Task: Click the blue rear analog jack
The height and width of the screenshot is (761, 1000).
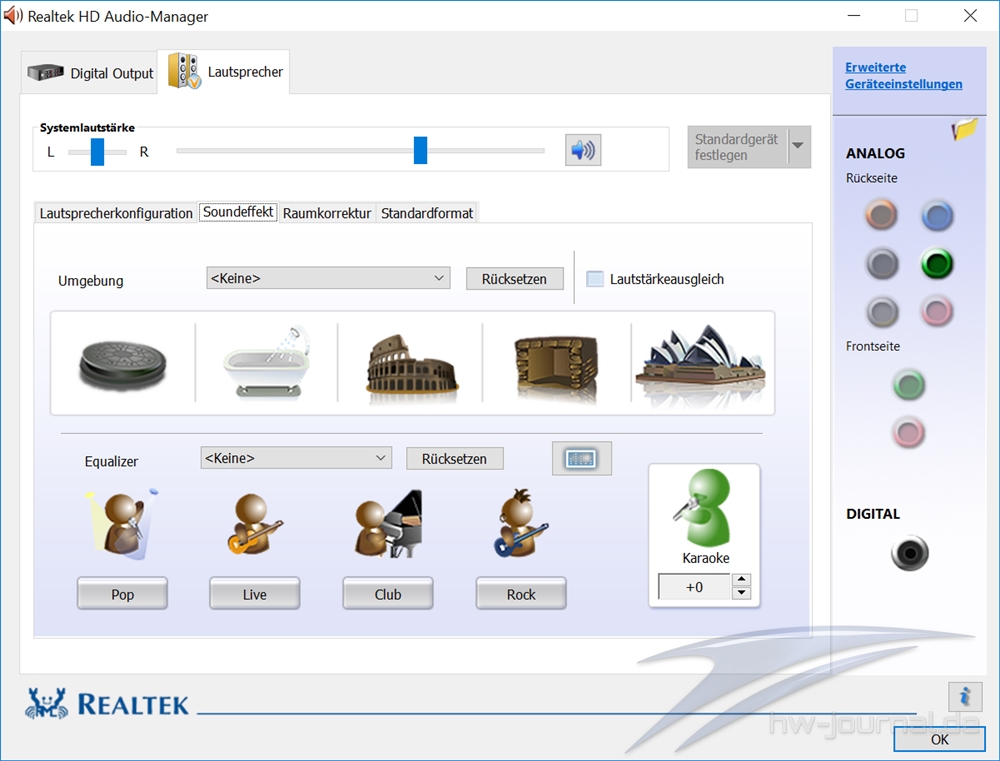Action: (x=937, y=215)
